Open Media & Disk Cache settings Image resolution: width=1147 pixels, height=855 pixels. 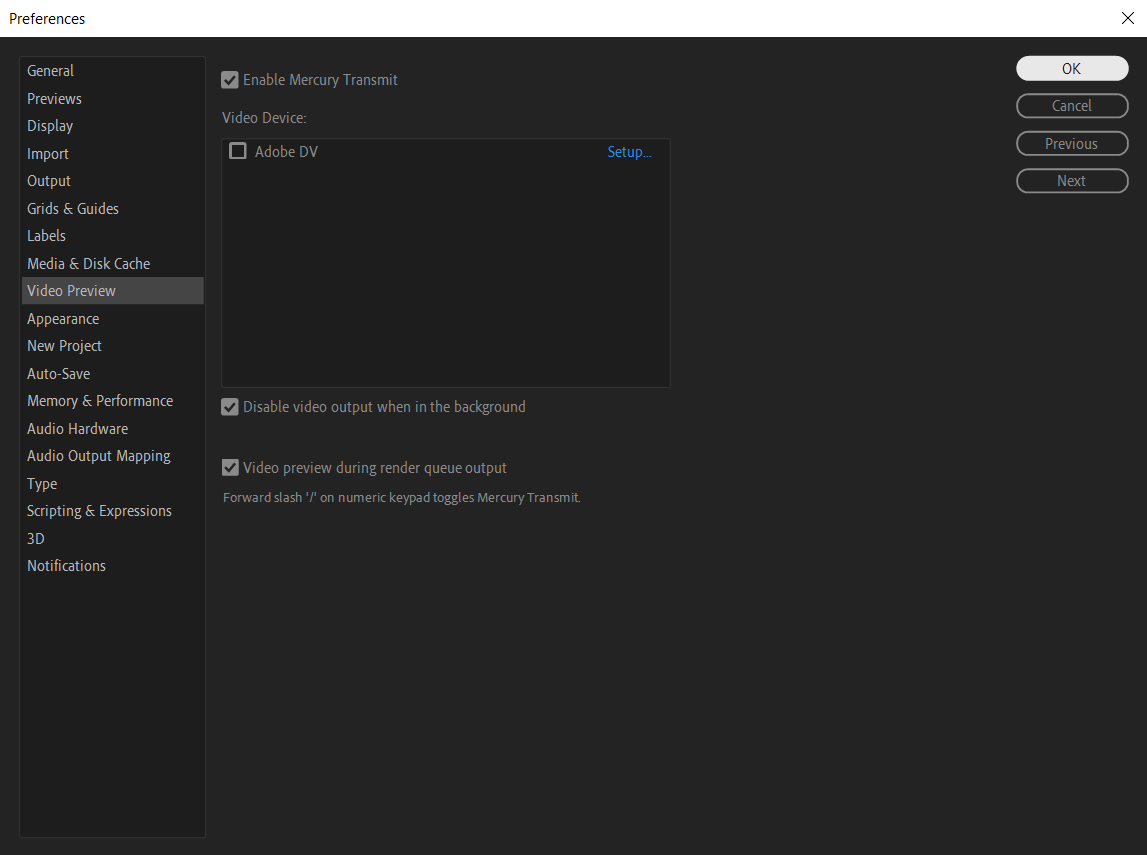[x=89, y=264]
